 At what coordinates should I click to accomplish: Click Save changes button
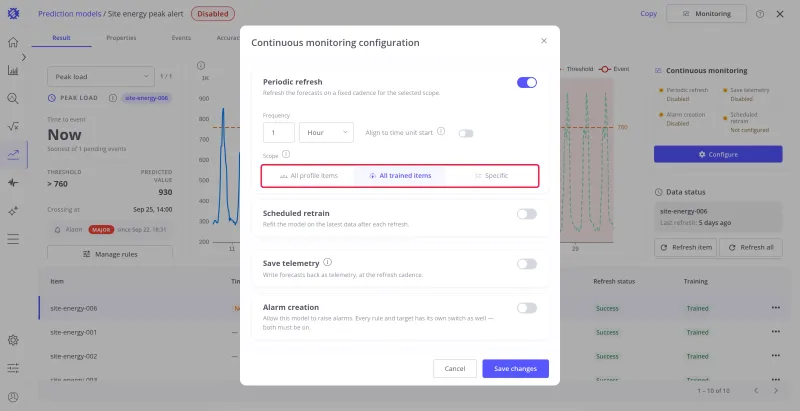click(x=515, y=369)
